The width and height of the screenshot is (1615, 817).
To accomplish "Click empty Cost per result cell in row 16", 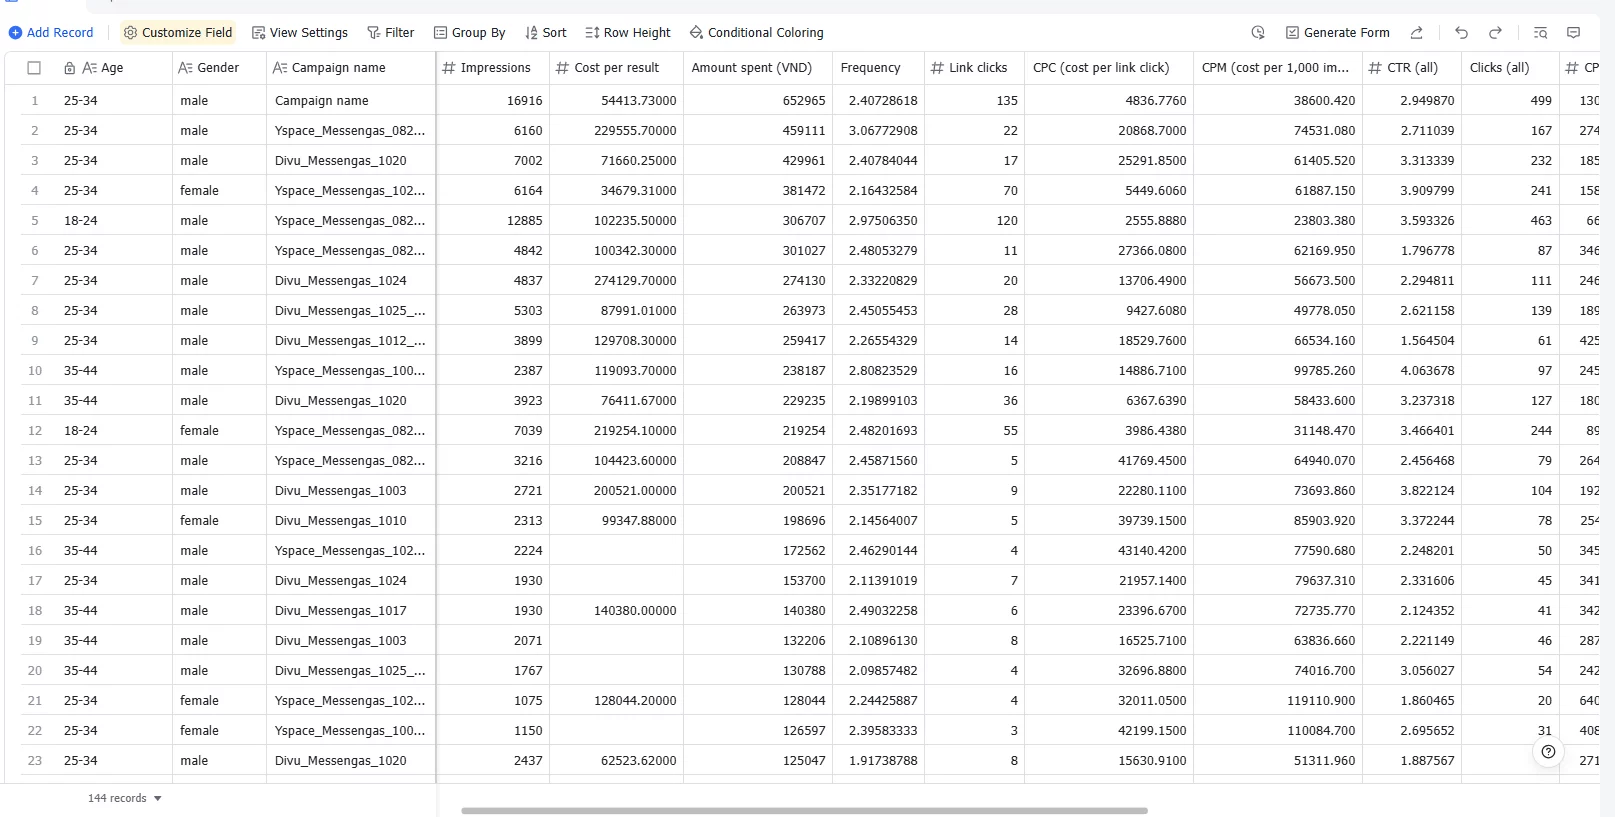I will pyautogui.click(x=617, y=550).
